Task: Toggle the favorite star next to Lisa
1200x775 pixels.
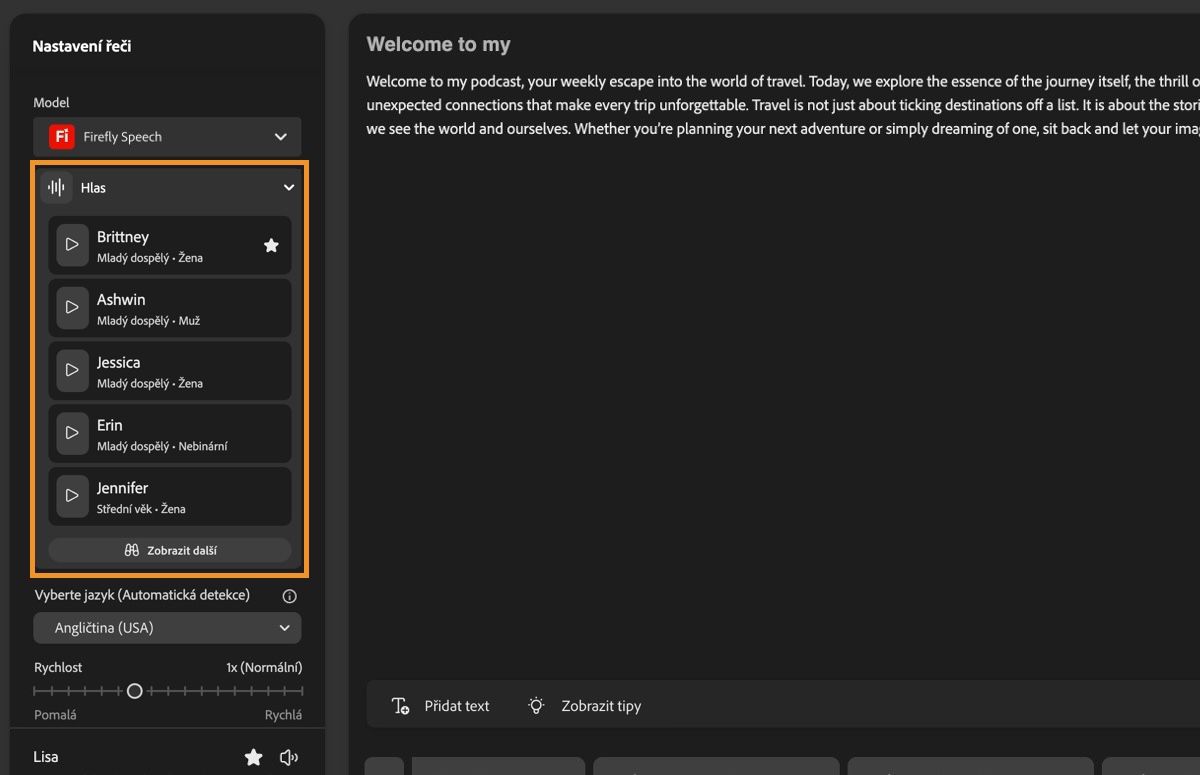Action: (254, 757)
